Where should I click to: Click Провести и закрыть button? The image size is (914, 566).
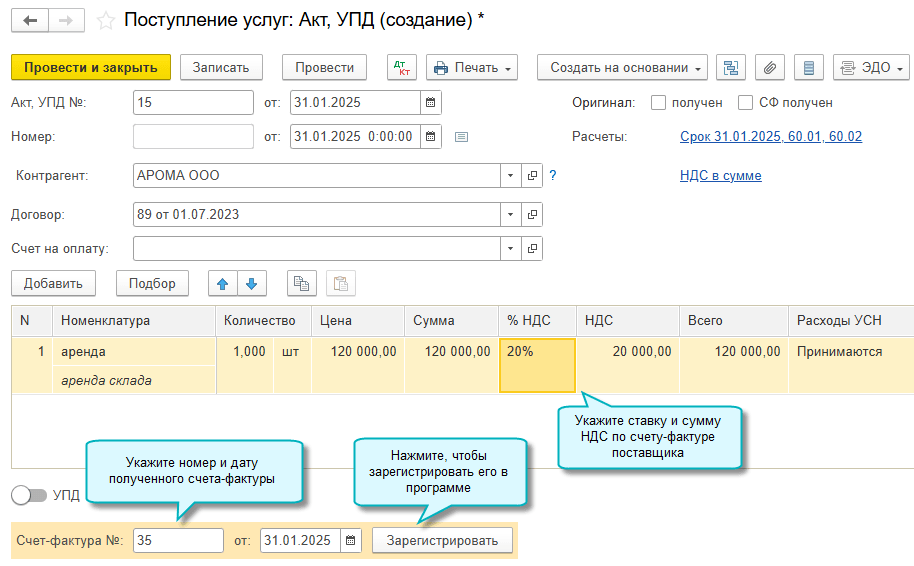point(91,68)
